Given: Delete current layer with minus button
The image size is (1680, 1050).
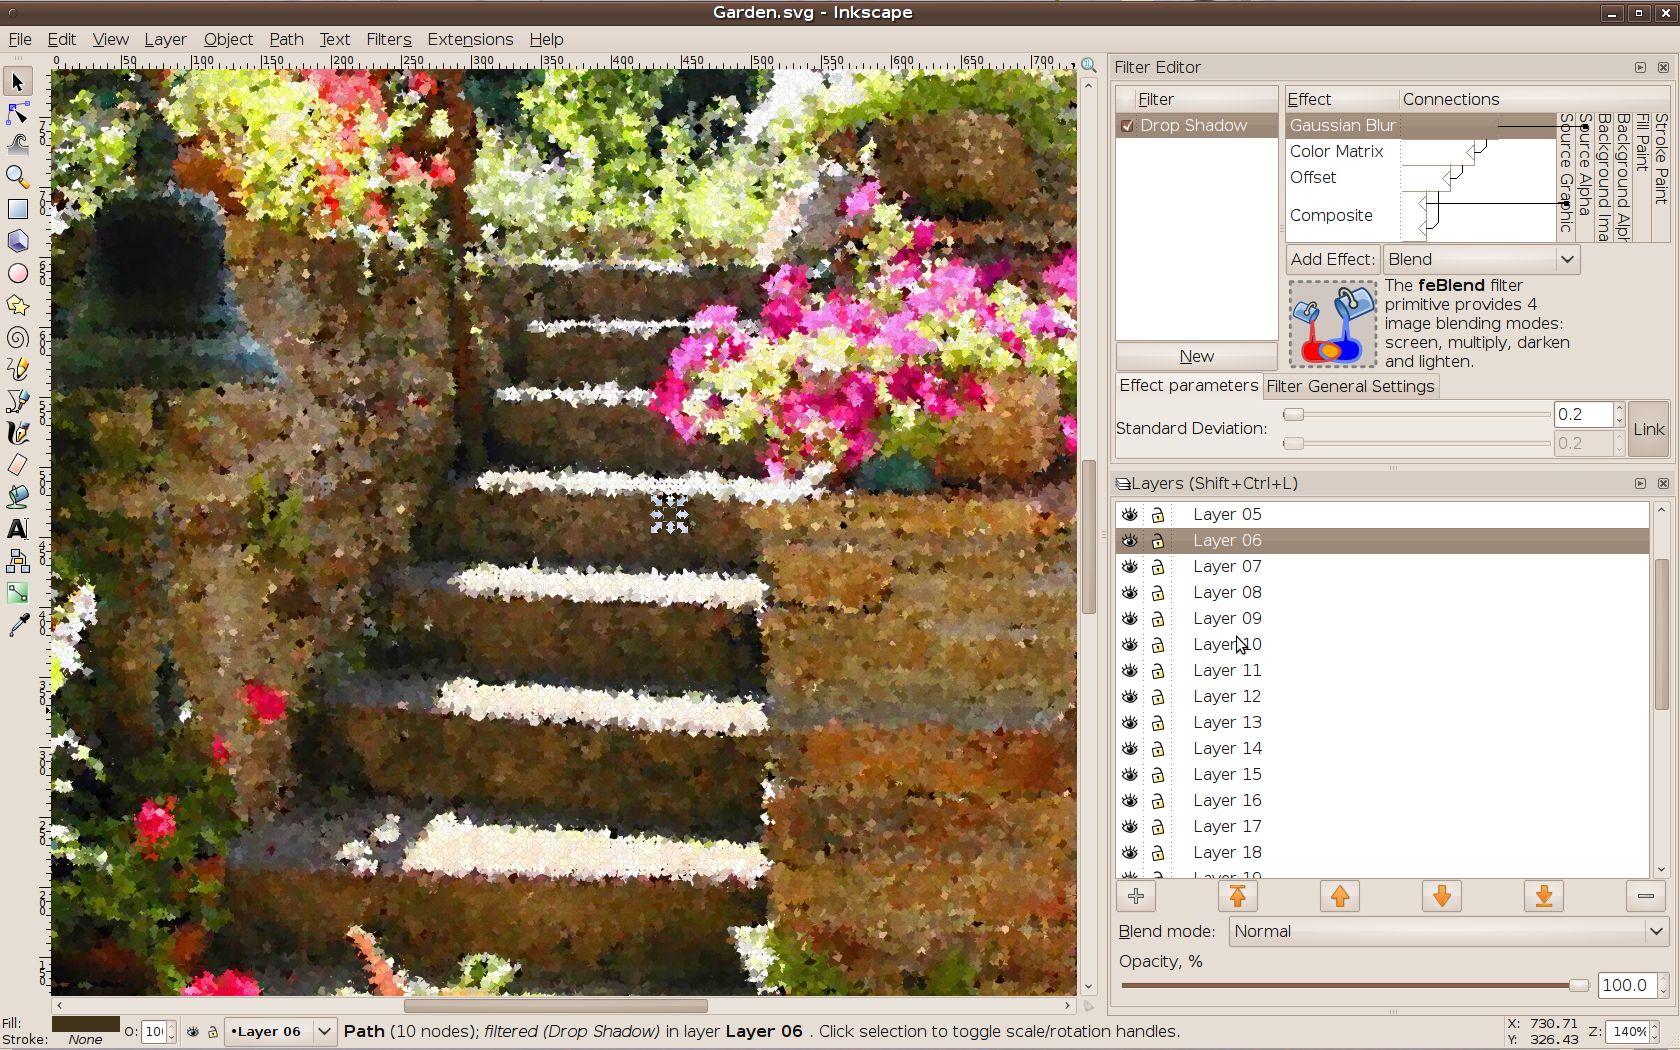Looking at the screenshot, I should pyautogui.click(x=1645, y=897).
